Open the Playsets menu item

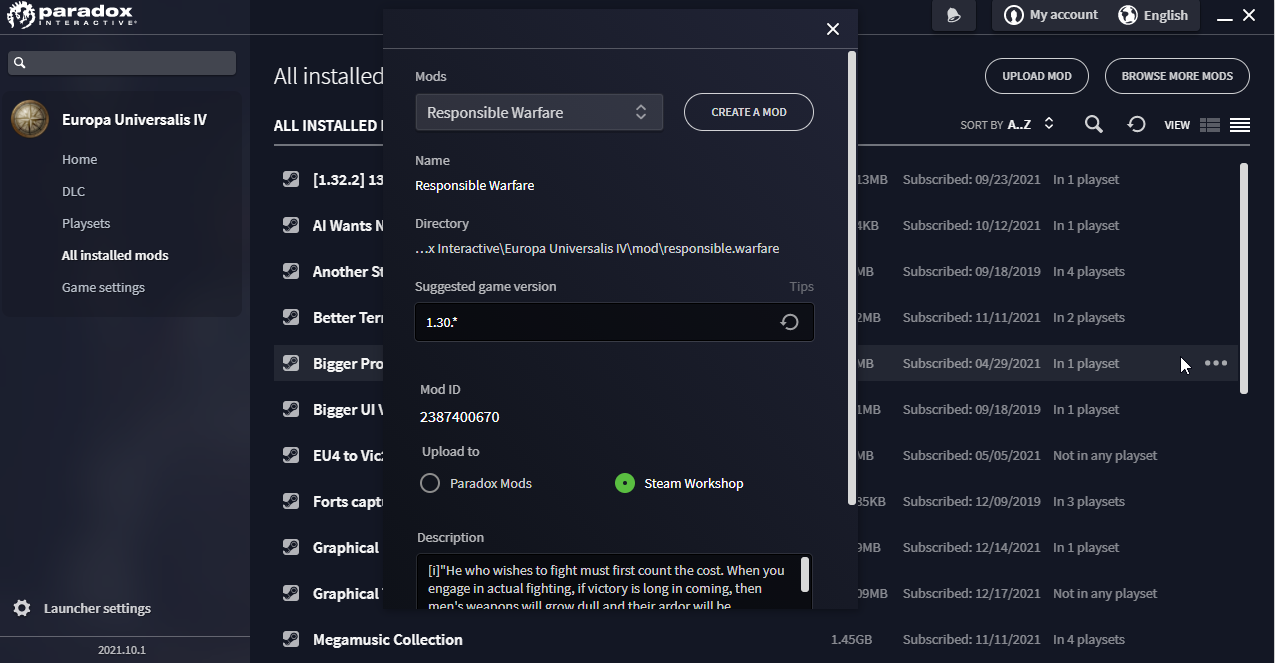(x=86, y=223)
